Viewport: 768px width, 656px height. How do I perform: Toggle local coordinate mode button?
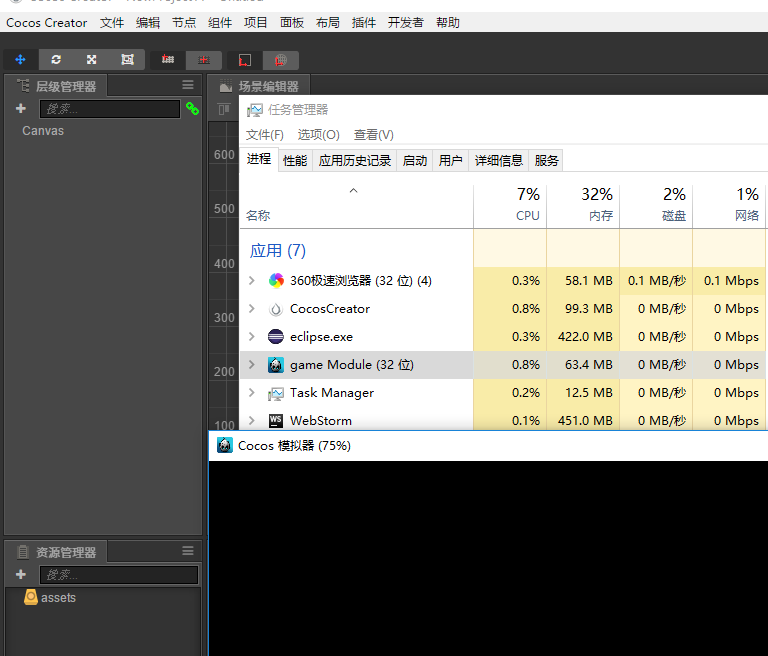pyautogui.click(x=244, y=60)
